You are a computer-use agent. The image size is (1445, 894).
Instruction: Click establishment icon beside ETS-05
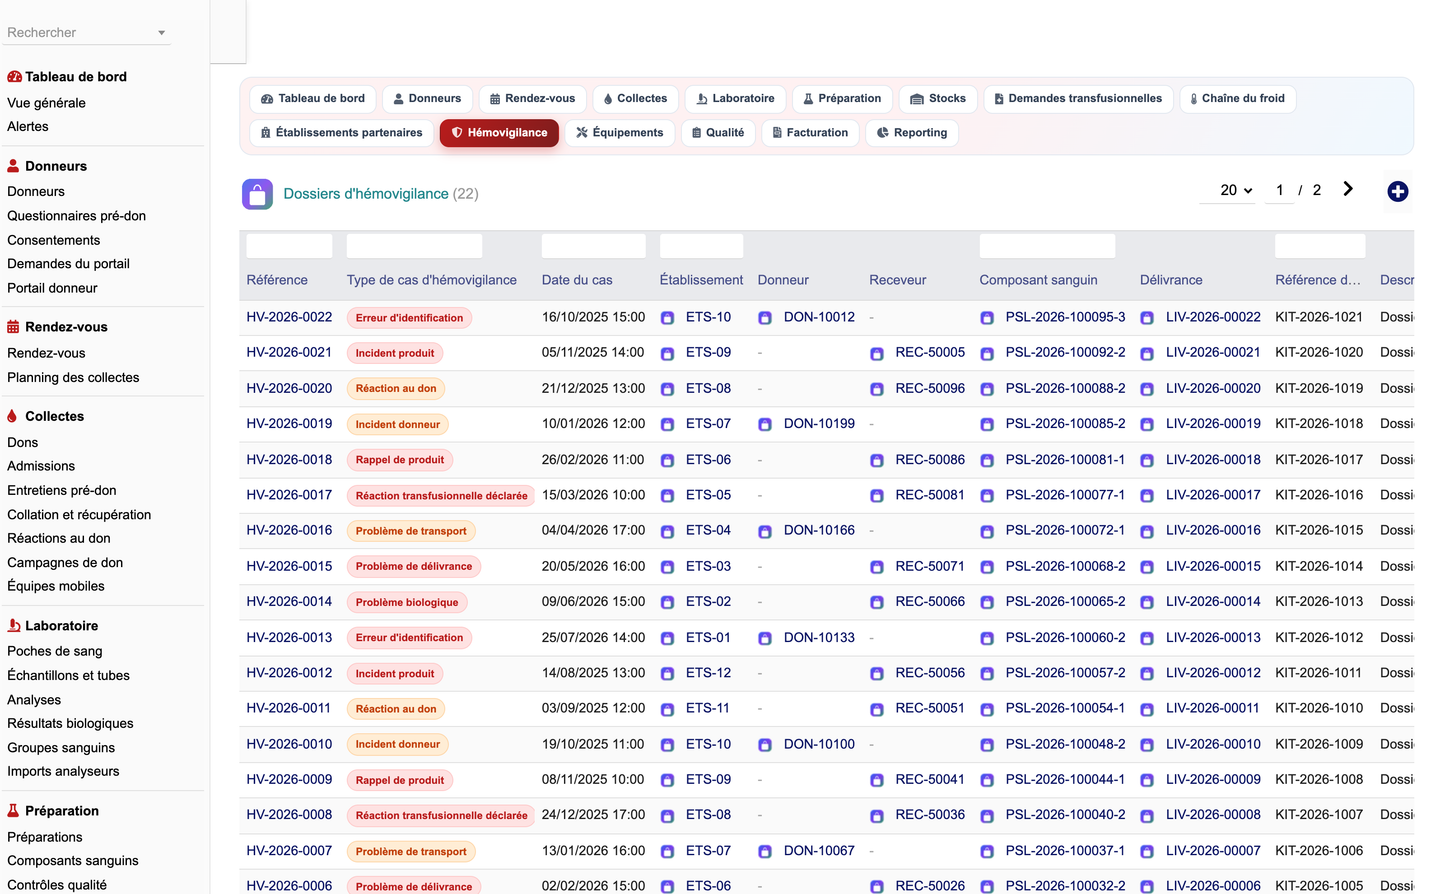click(667, 496)
